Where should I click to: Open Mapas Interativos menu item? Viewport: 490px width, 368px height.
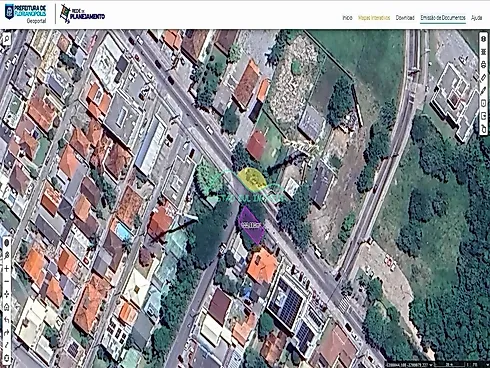point(374,18)
